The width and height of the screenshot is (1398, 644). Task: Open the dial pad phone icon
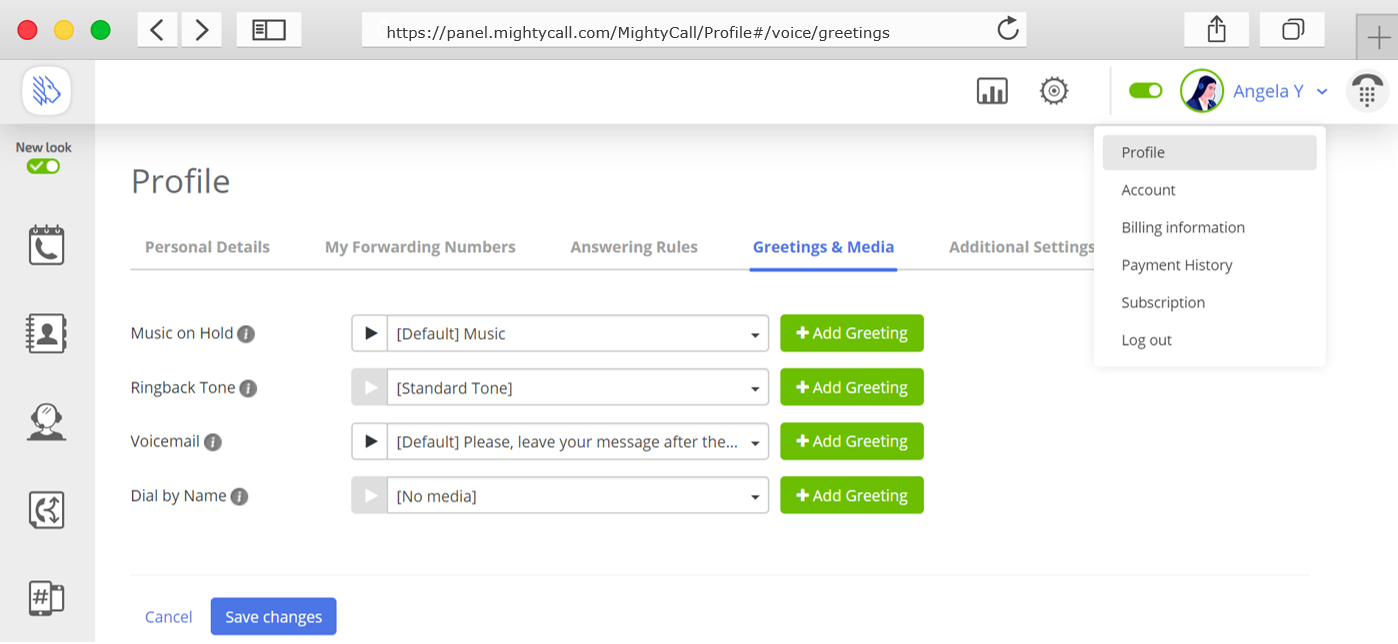point(1366,92)
